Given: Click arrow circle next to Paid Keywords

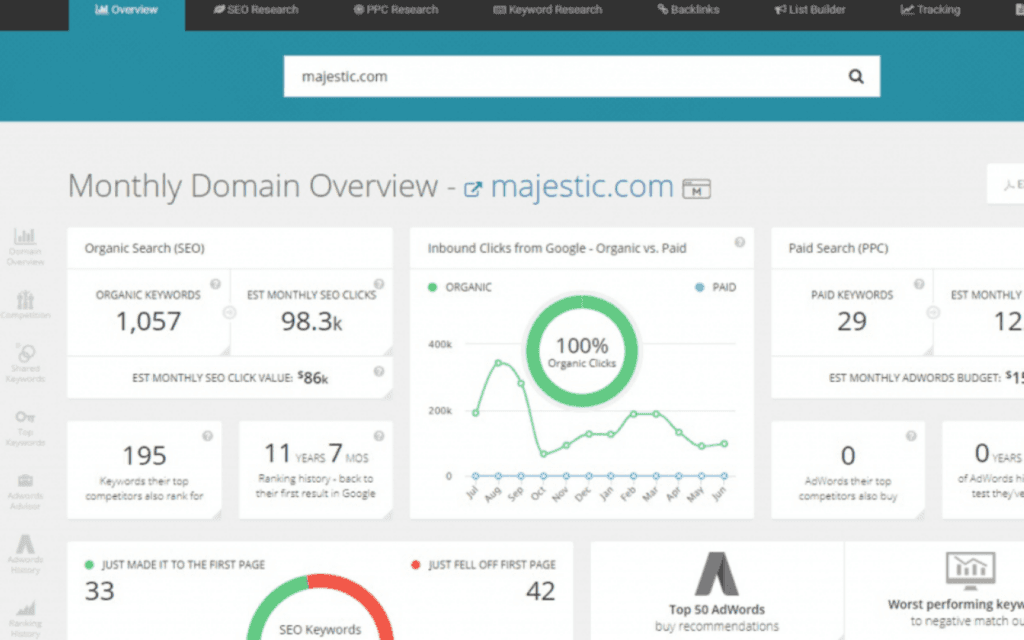Looking at the screenshot, I should pyautogui.click(x=933, y=313).
